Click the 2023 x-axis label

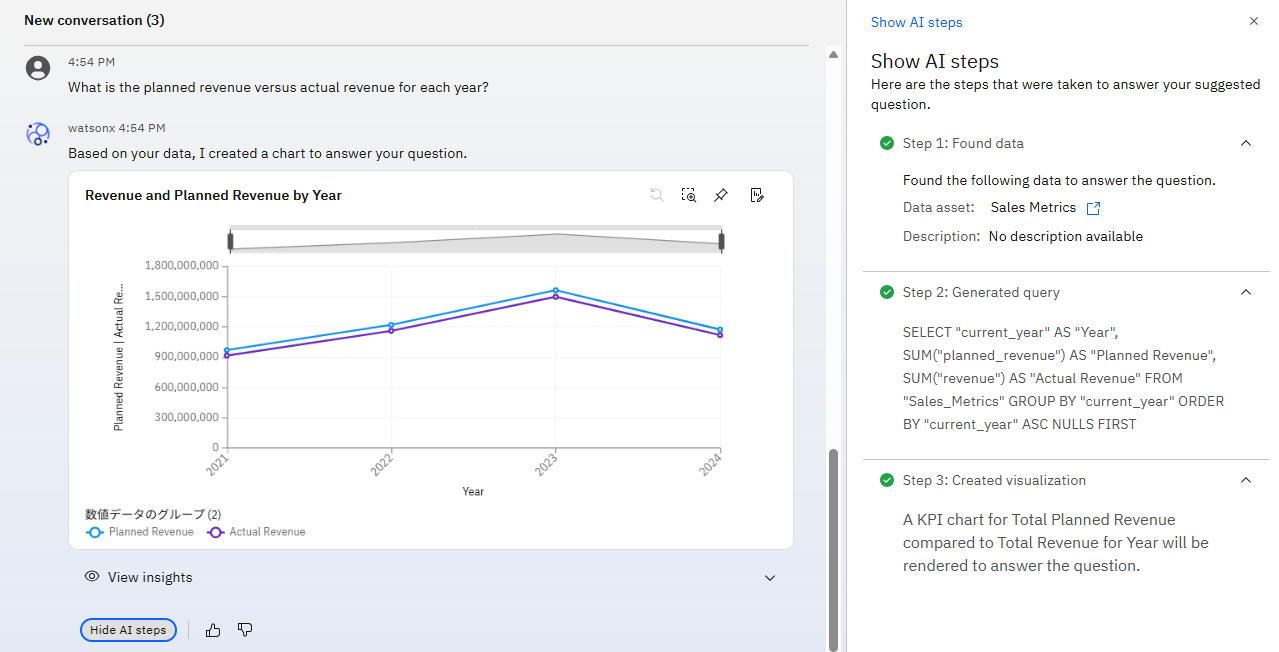click(x=546, y=464)
